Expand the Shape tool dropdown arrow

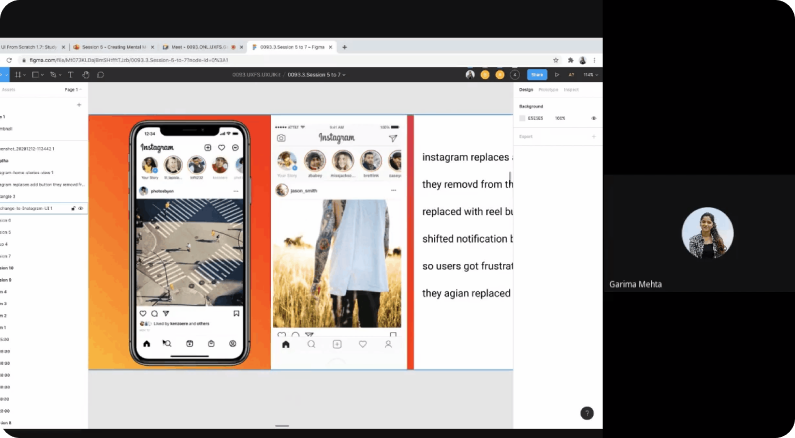tap(42, 75)
